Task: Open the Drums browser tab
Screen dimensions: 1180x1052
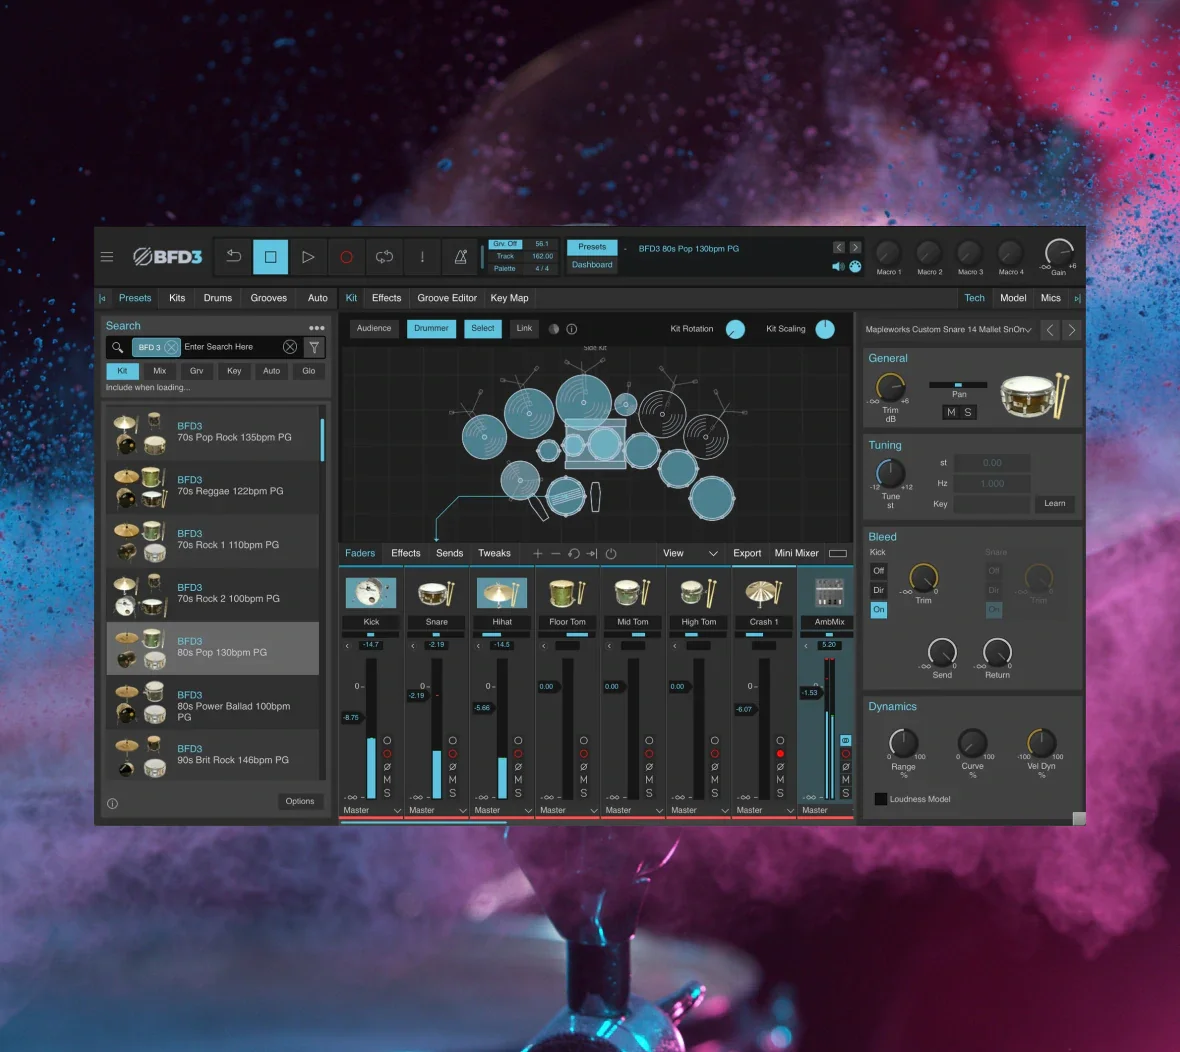Action: [x=217, y=298]
